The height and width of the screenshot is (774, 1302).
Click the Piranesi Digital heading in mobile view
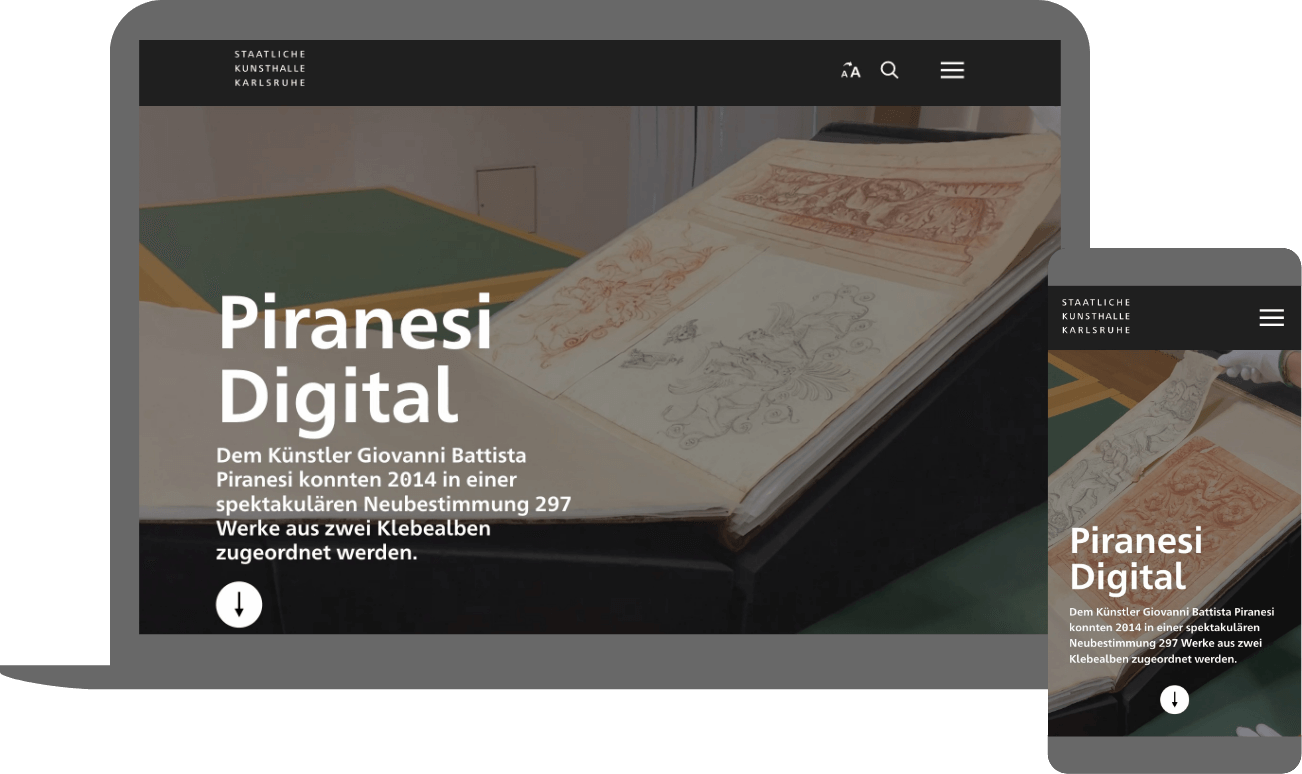(1136, 559)
